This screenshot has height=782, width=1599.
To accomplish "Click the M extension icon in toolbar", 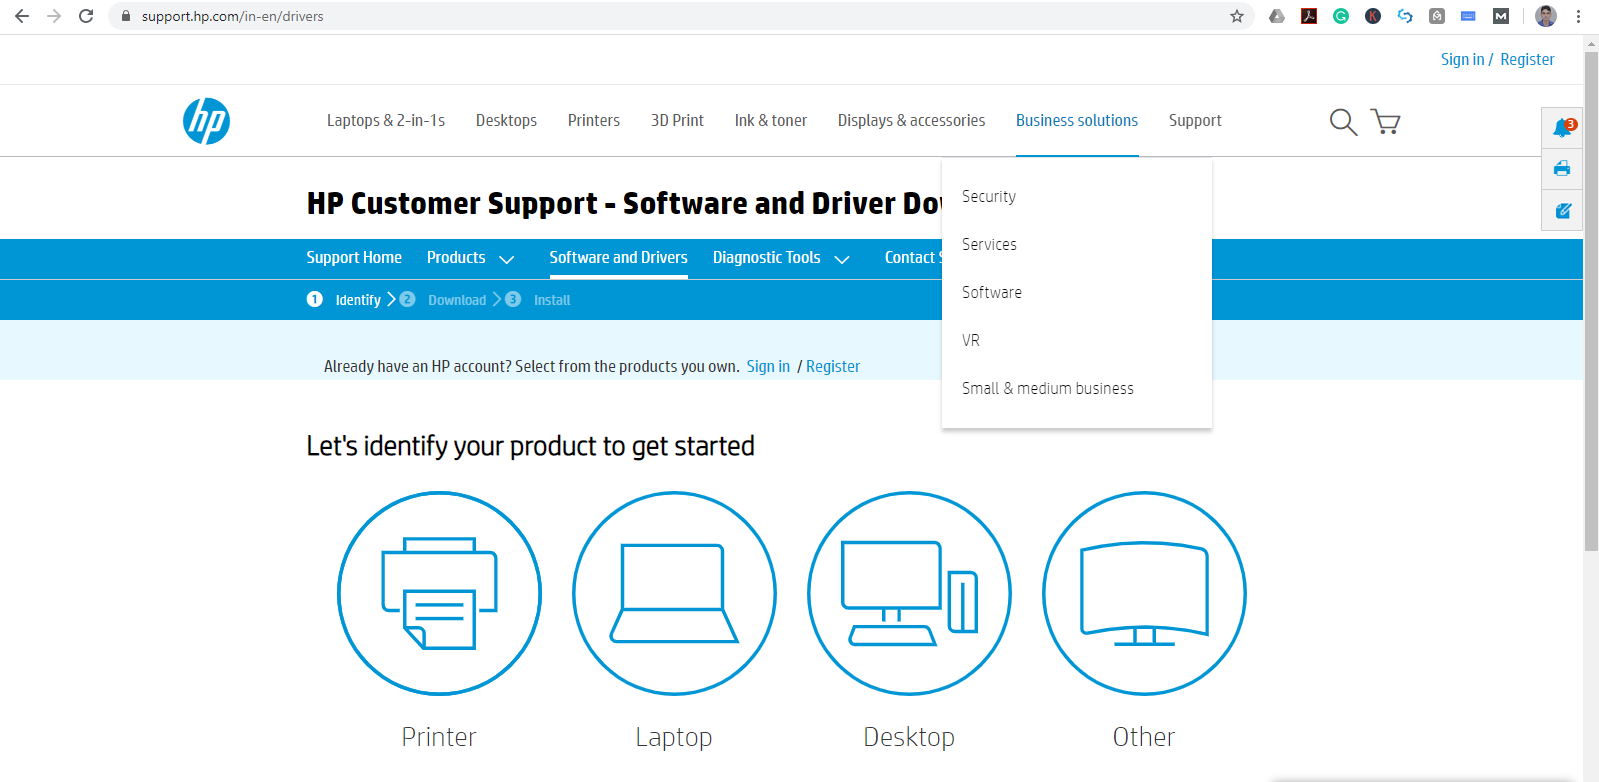I will [1501, 16].
